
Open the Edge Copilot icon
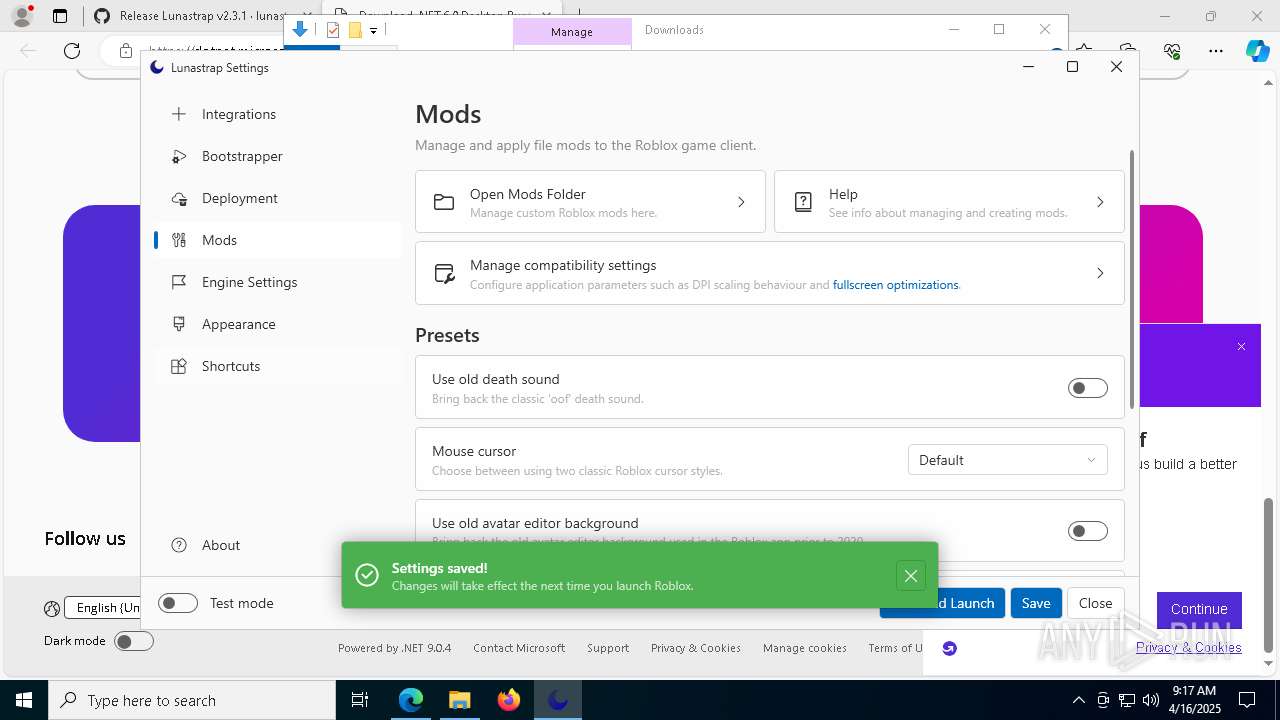1257,50
